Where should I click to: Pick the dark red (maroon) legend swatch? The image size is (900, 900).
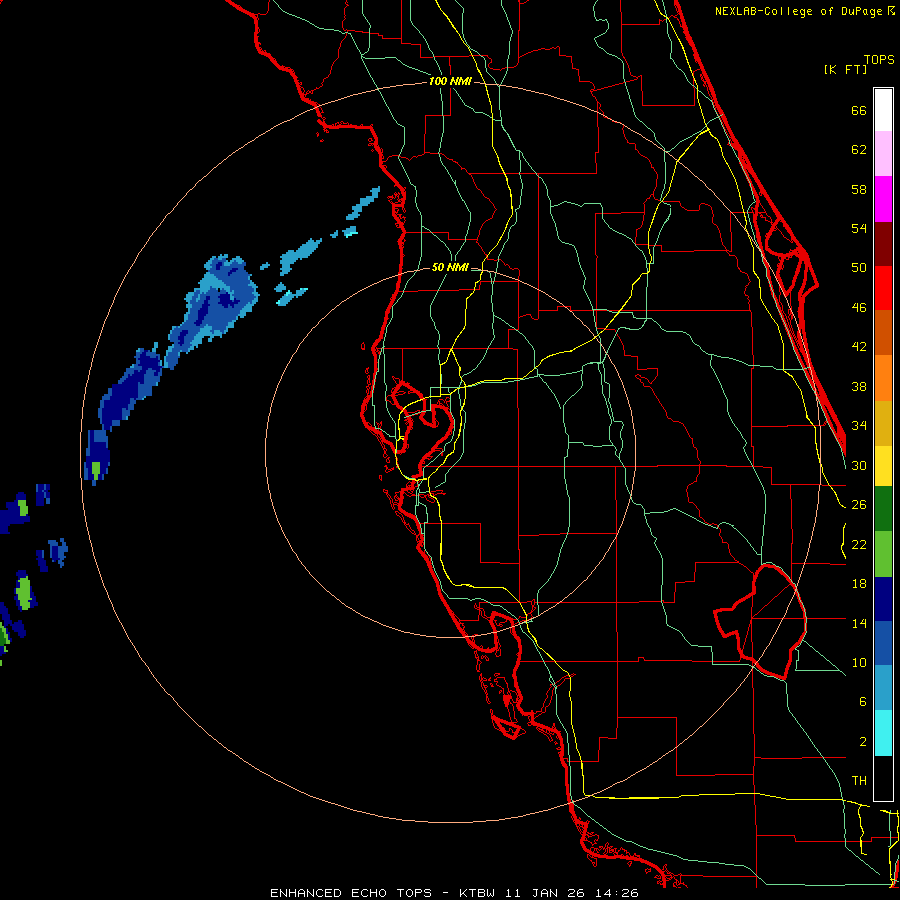tap(883, 243)
